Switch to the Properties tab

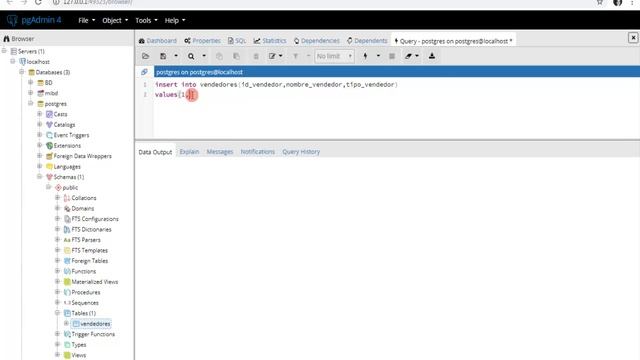pyautogui.click(x=202, y=40)
